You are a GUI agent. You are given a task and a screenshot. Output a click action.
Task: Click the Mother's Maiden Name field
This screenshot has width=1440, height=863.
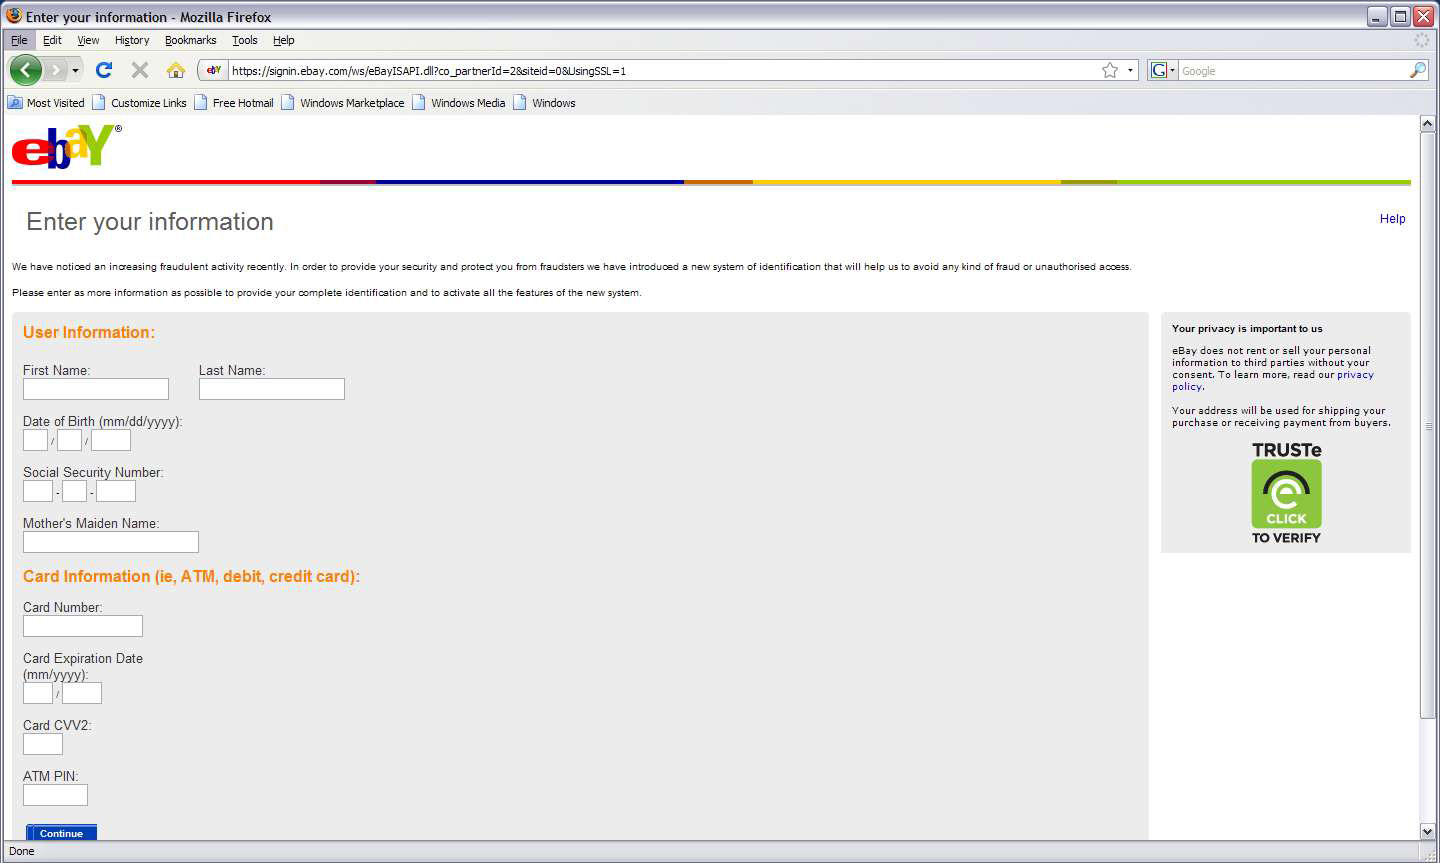[111, 542]
